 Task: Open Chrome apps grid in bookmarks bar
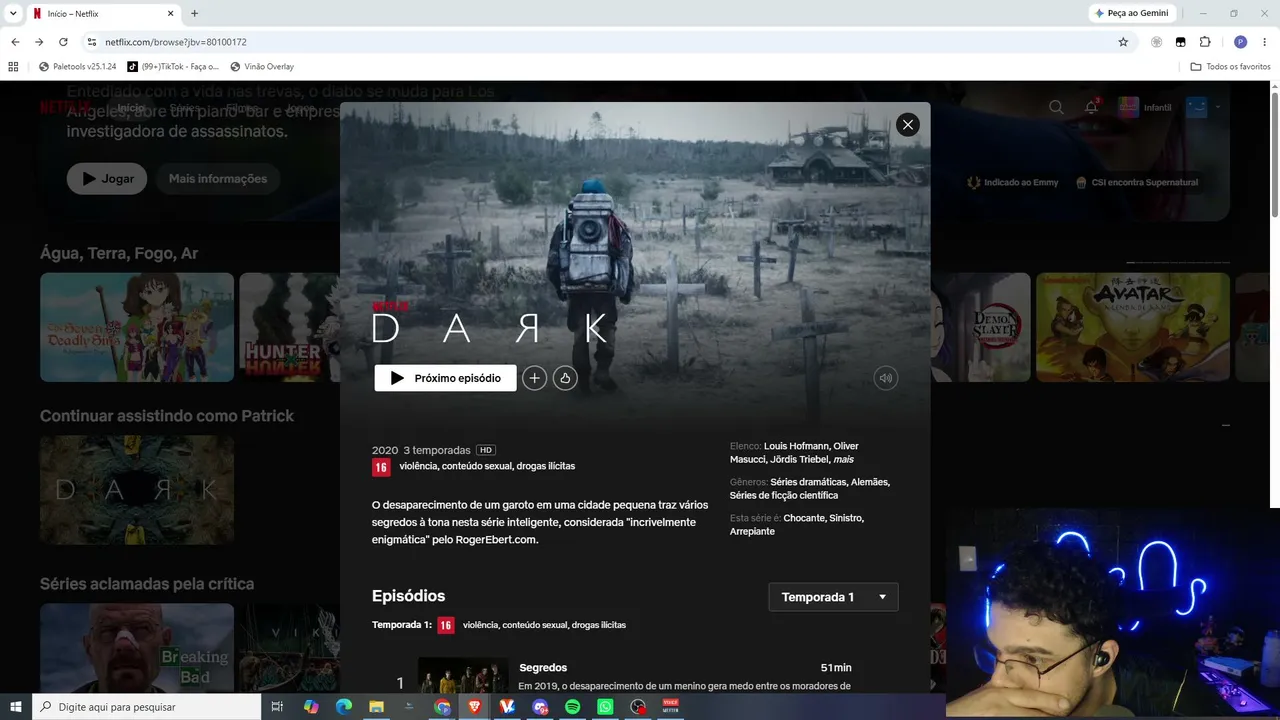(13, 66)
